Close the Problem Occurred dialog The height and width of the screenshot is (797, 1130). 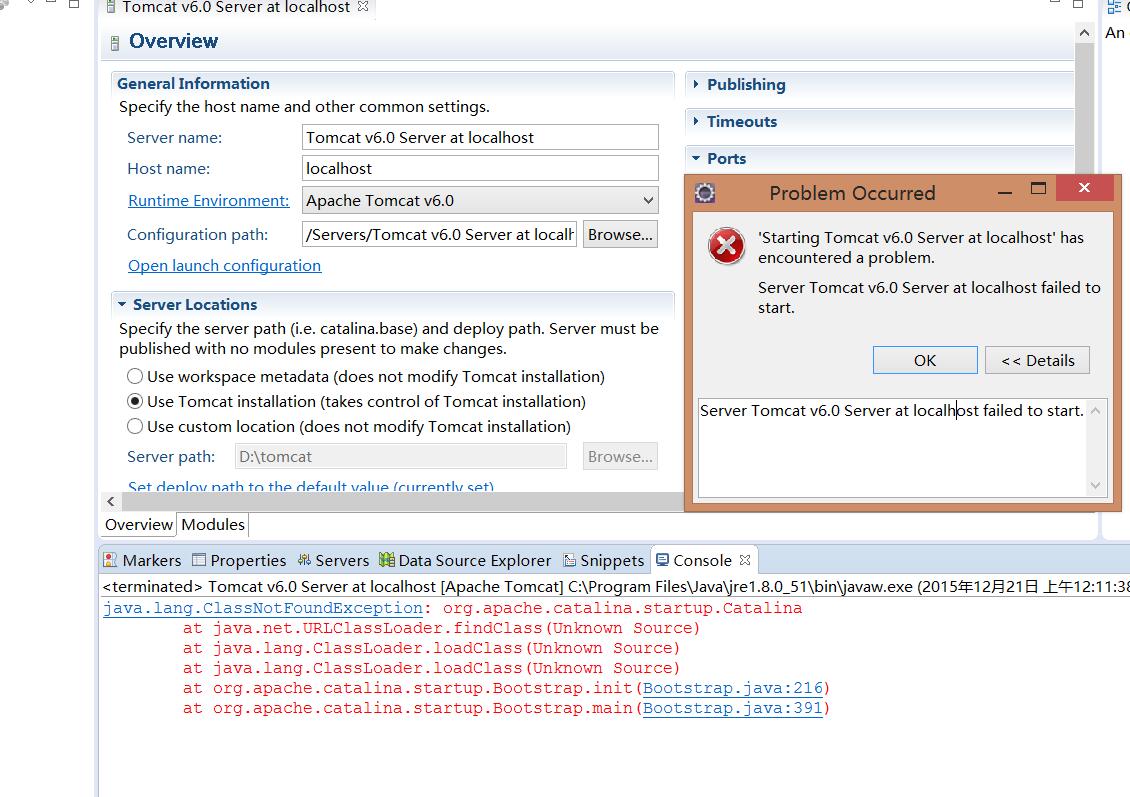1085,188
